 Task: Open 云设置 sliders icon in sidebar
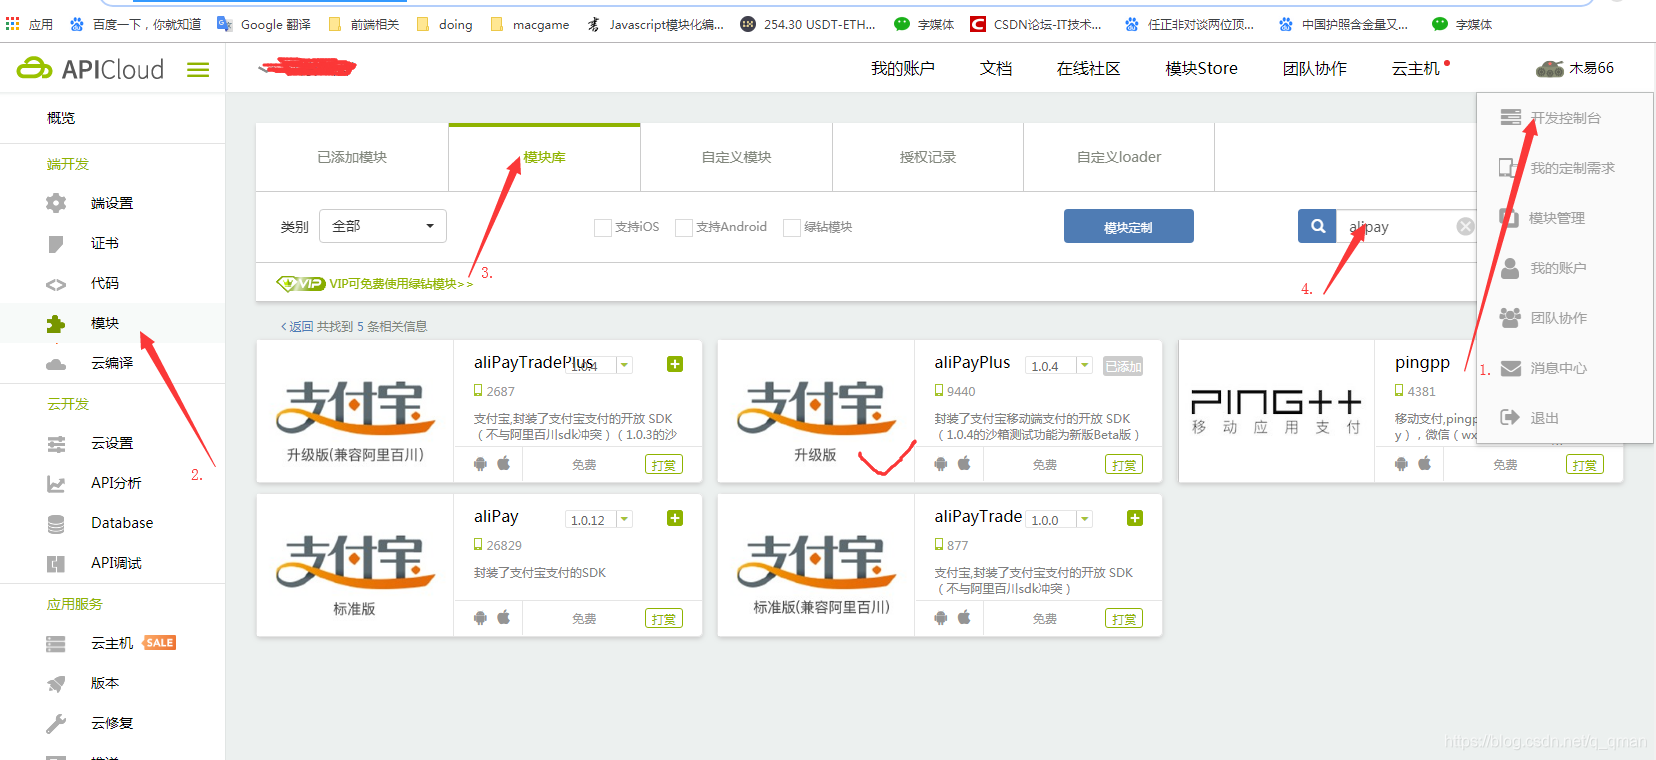pos(56,444)
